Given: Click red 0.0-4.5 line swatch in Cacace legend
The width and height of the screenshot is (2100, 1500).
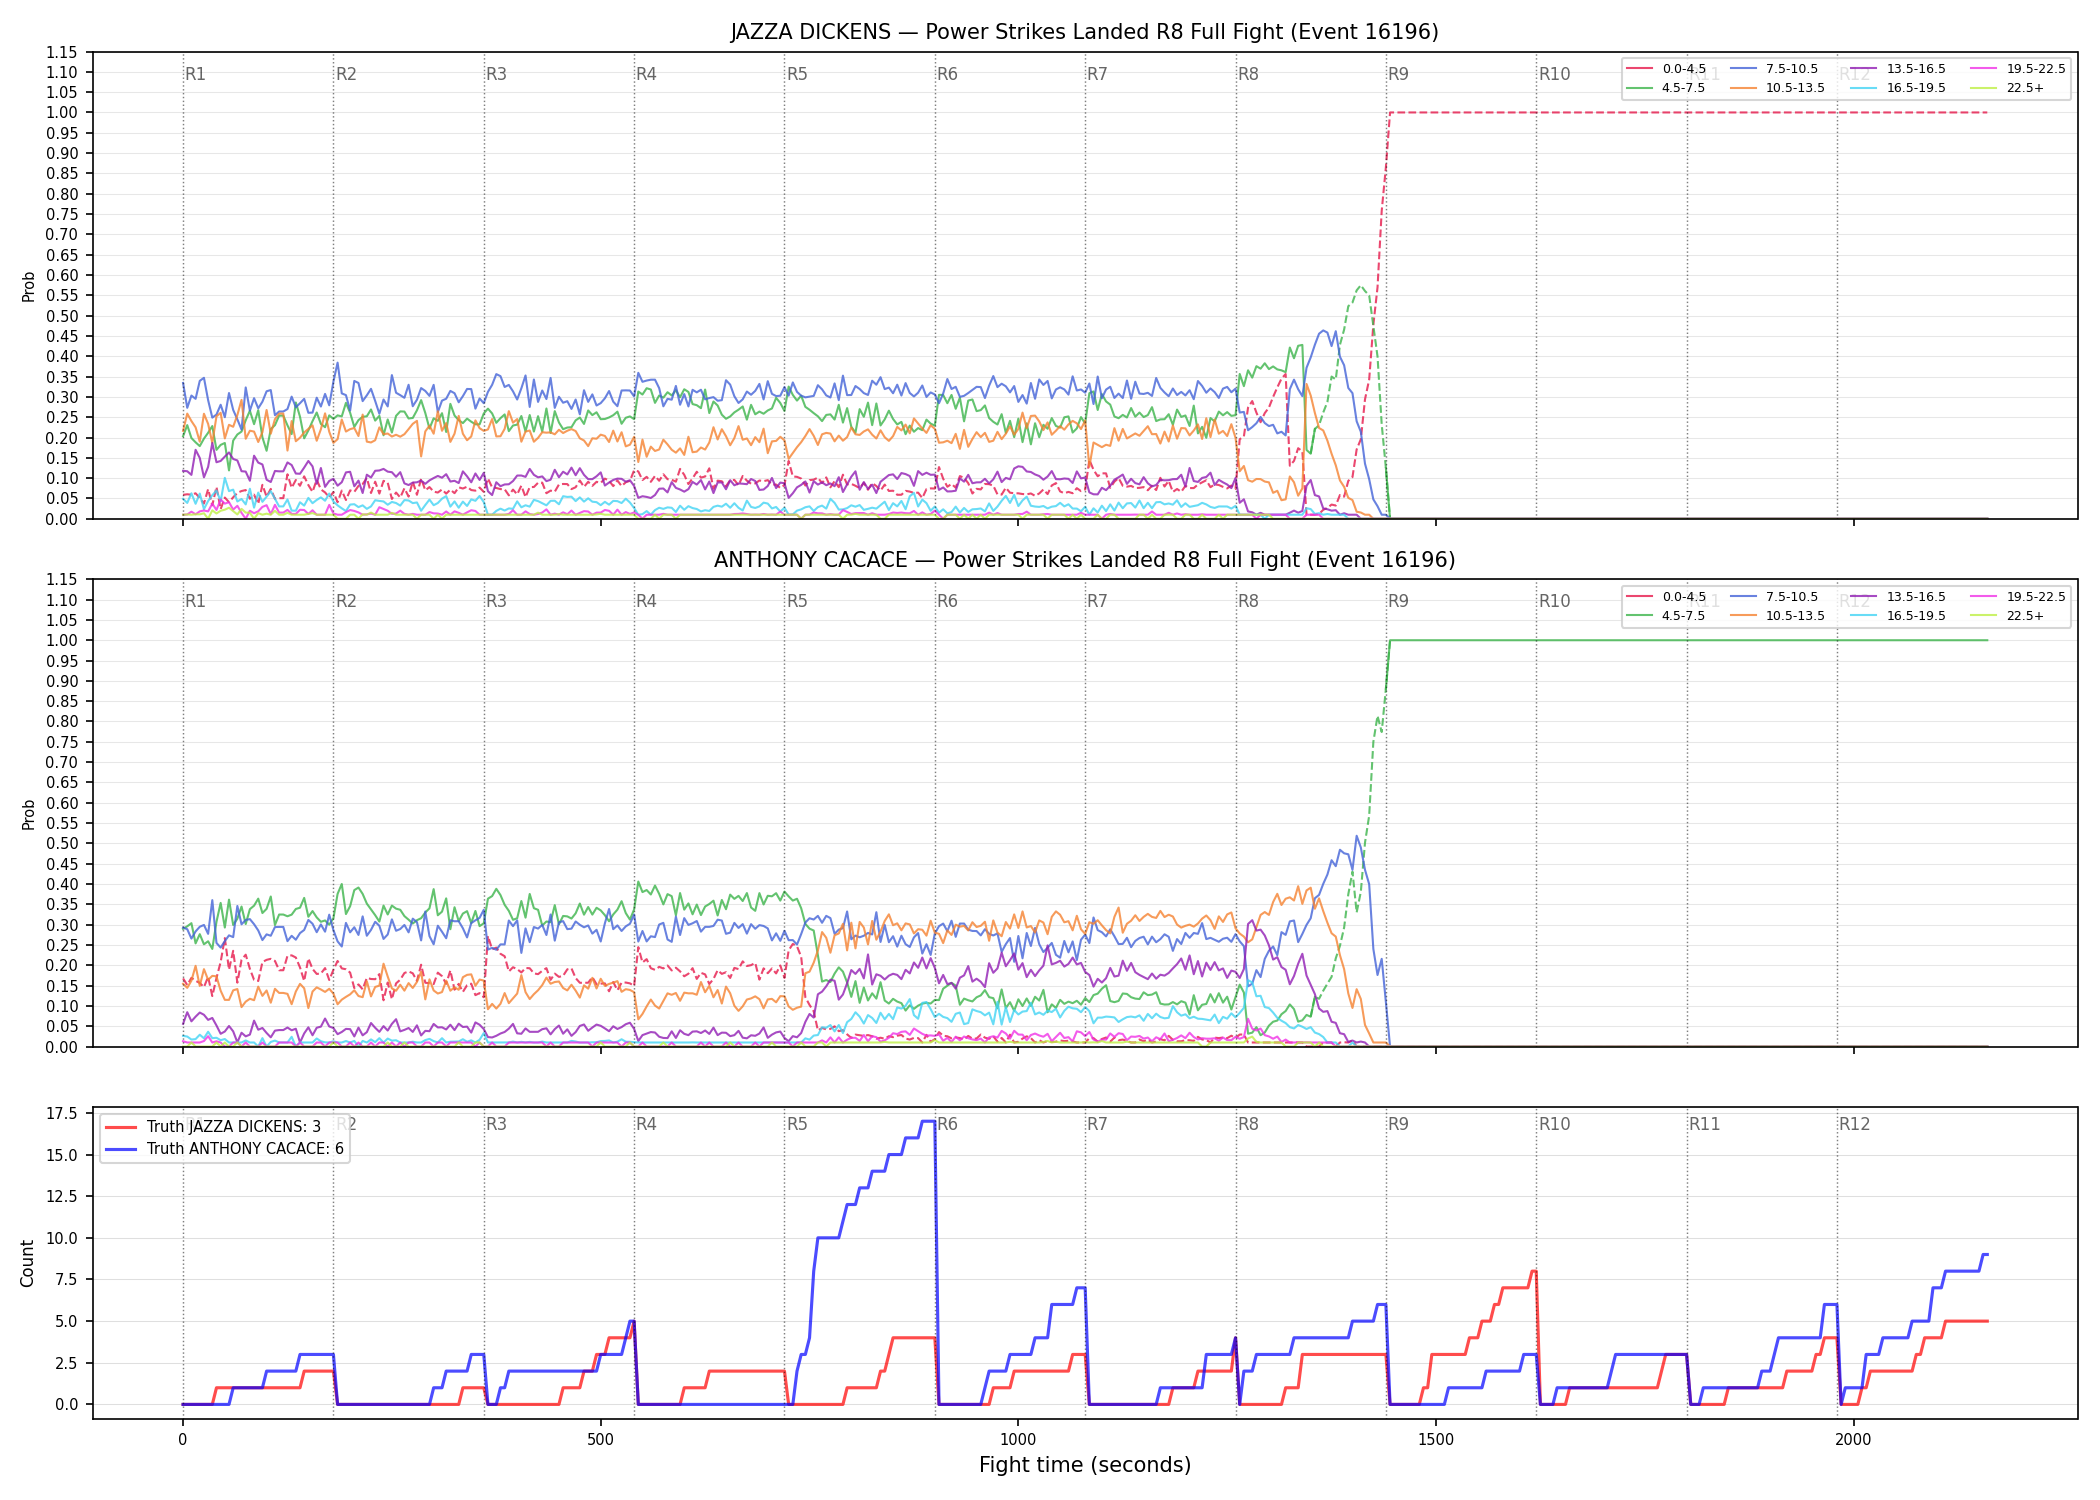Looking at the screenshot, I should click(x=1639, y=597).
